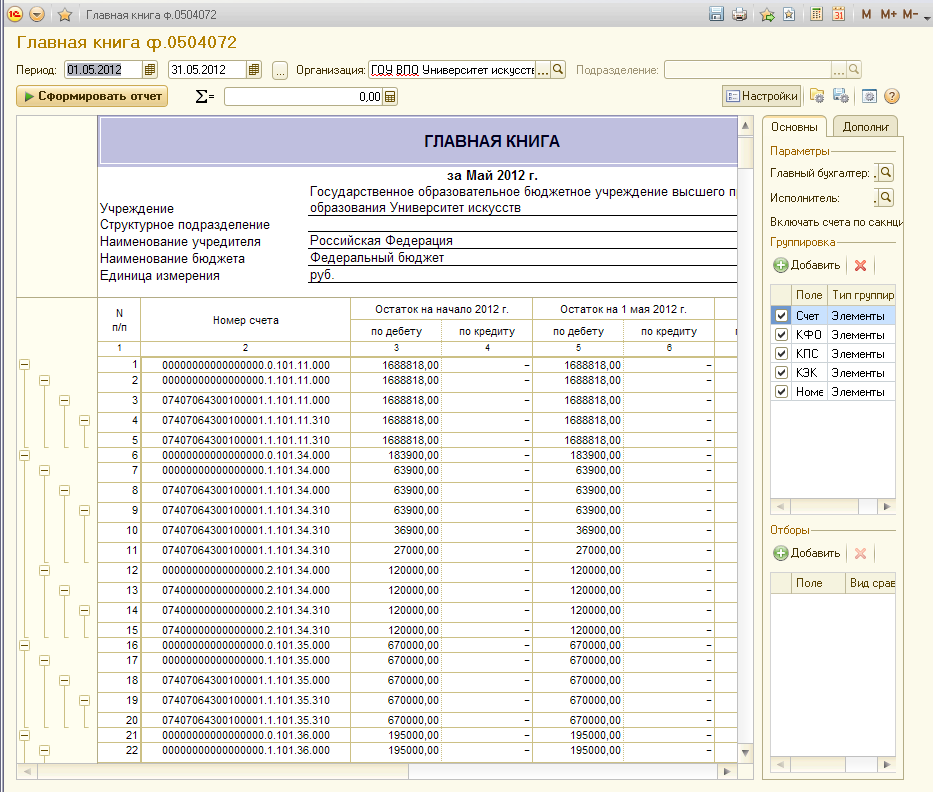Collapse the tree group at row 1
This screenshot has height=792, width=933.
(x=25, y=366)
